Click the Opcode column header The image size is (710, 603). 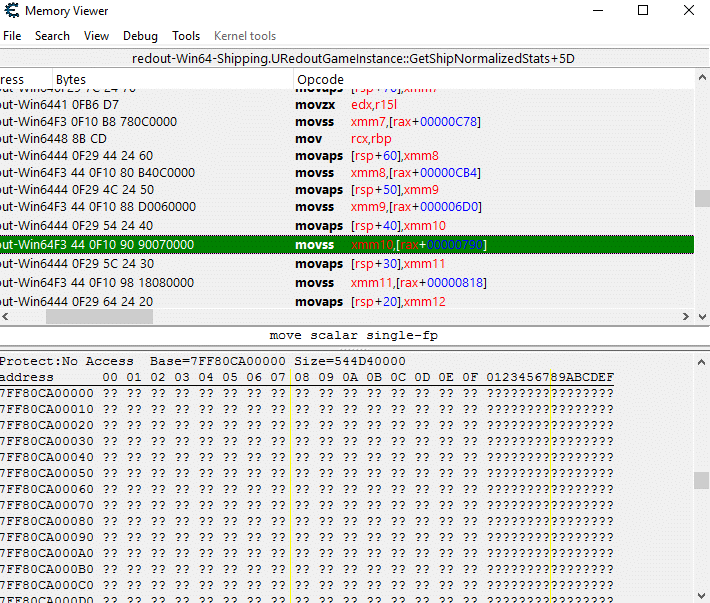[320, 79]
